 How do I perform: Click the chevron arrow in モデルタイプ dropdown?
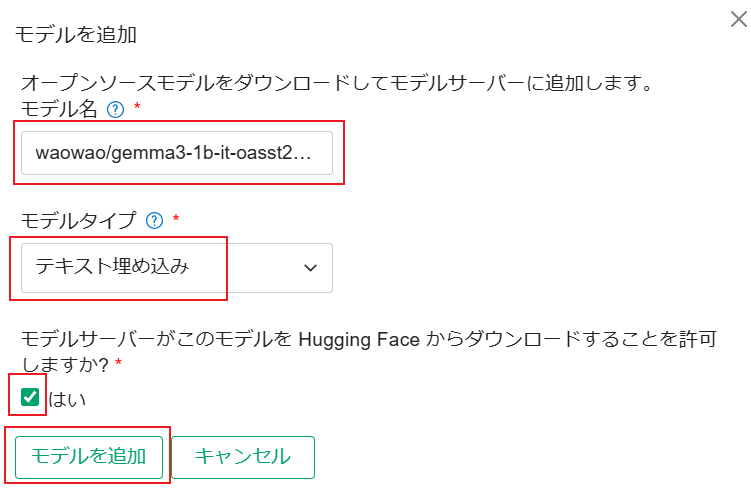[310, 267]
